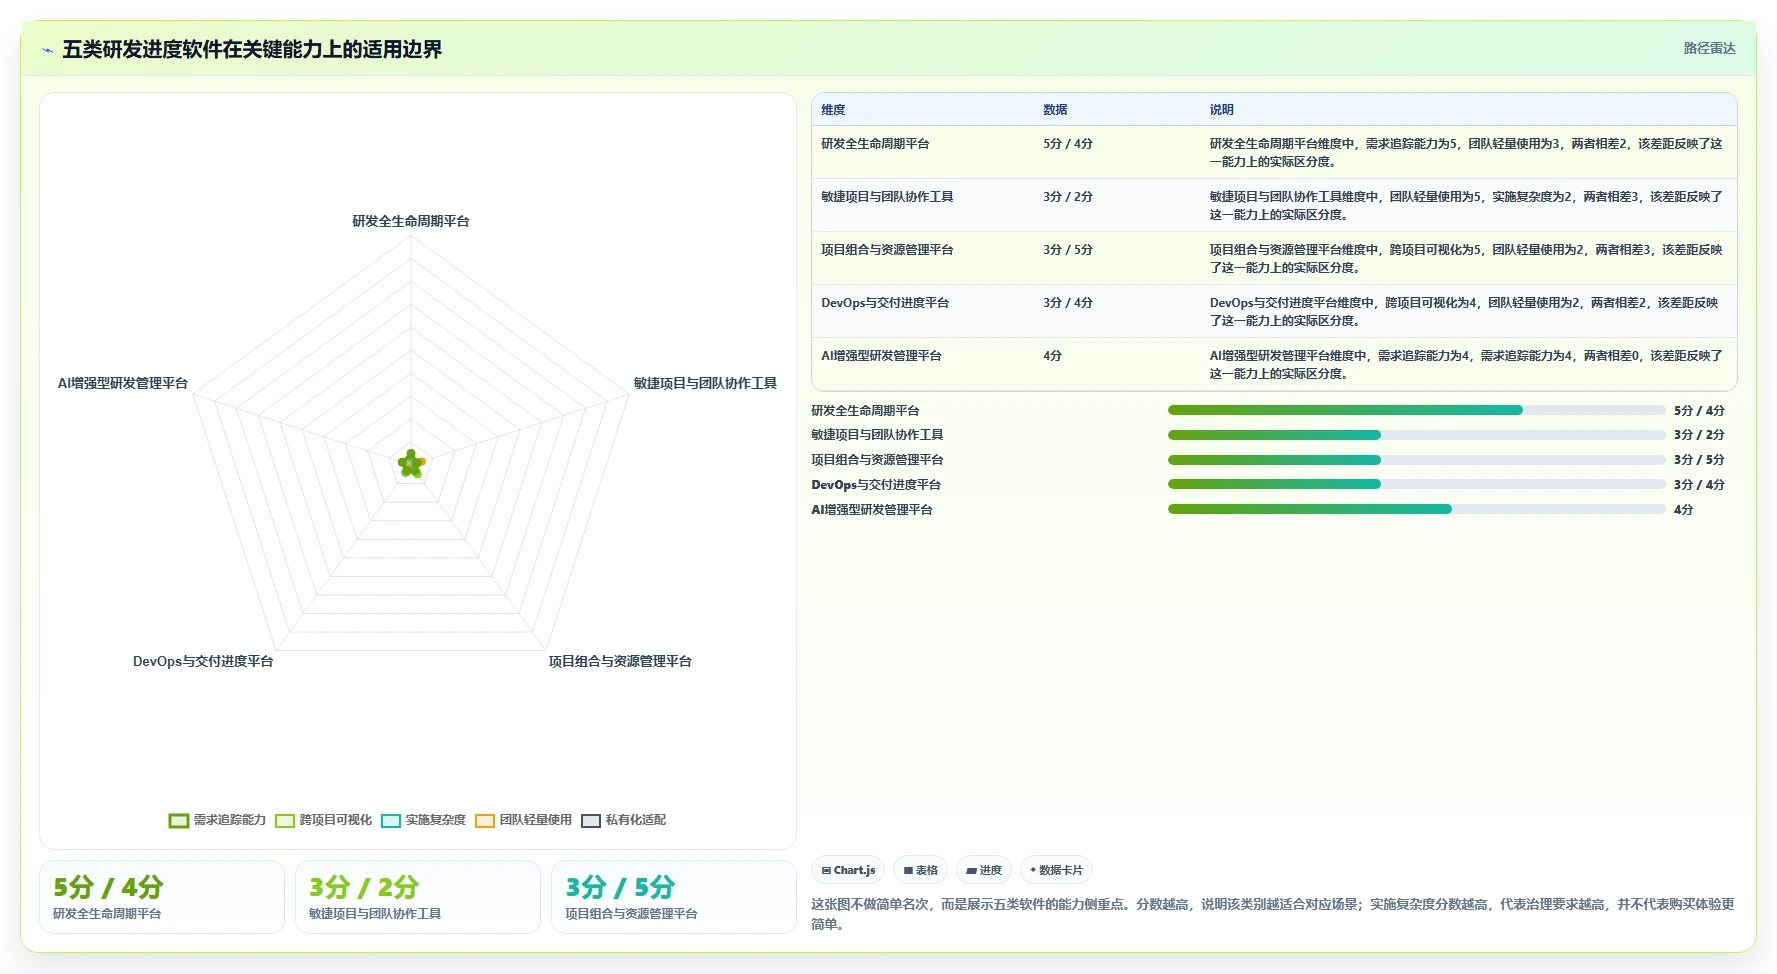Click the Chart.js chip
This screenshot has width=1777, height=974.
tap(848, 870)
